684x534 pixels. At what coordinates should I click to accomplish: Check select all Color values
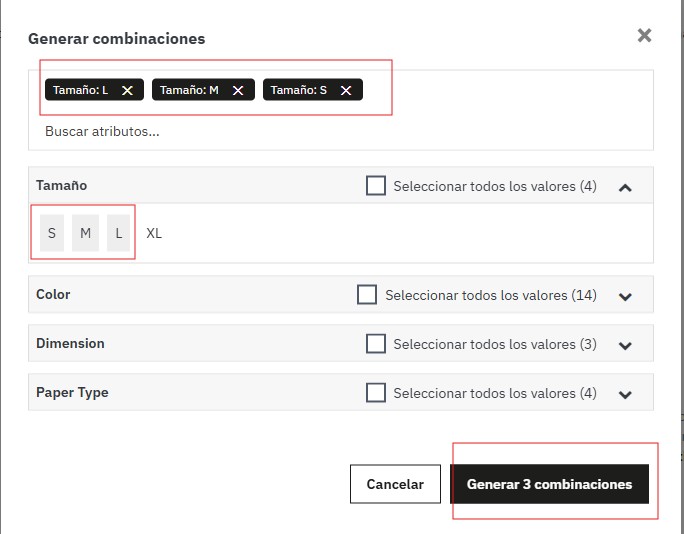coord(367,294)
